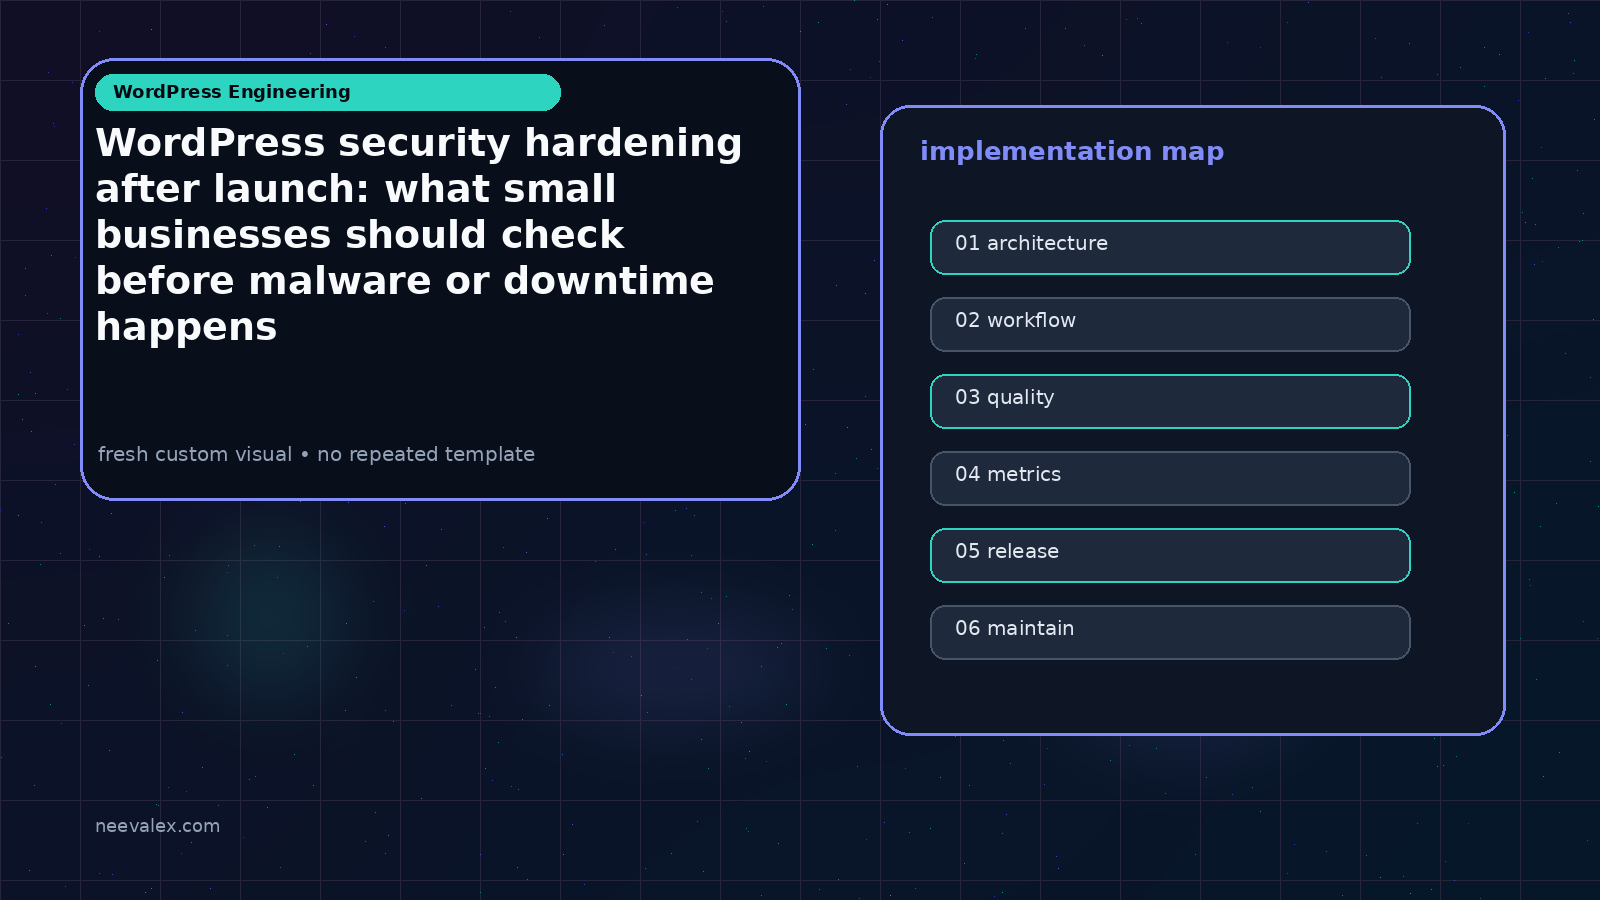
Task: Click the WordPress security hardening headline
Action: pos(419,234)
